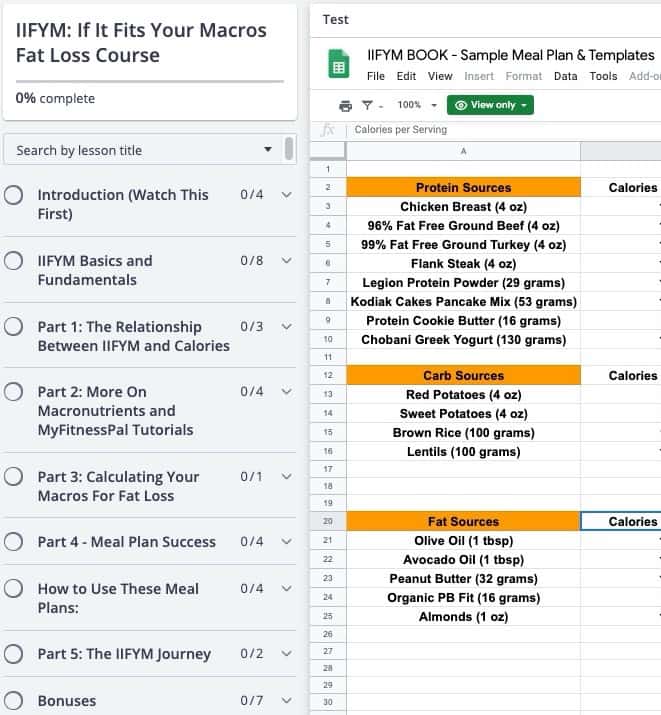
Task: Open the Test lesson title
Action: [336, 20]
